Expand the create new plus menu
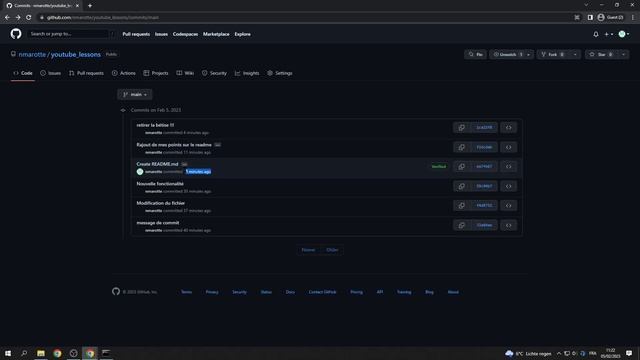Screen dimensions: 640x360 [x=609, y=34]
